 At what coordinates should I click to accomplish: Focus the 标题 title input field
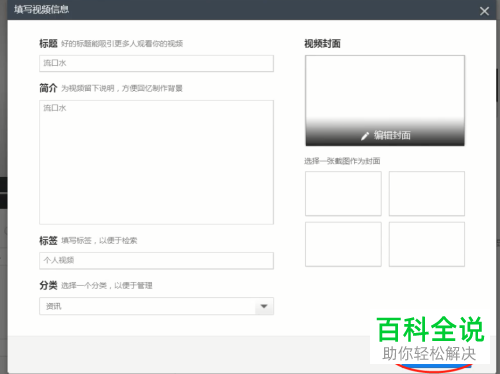point(156,63)
